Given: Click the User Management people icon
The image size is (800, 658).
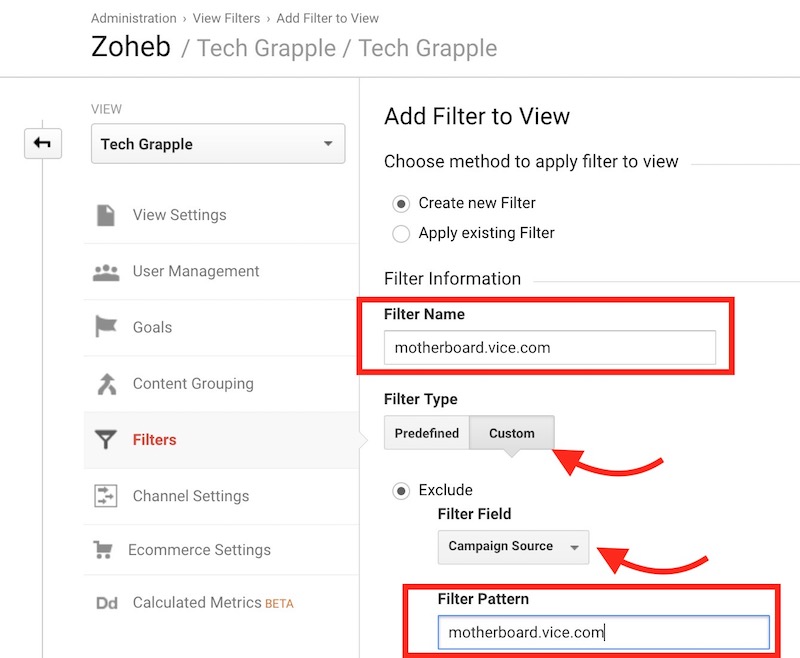Looking at the screenshot, I should pyautogui.click(x=105, y=271).
